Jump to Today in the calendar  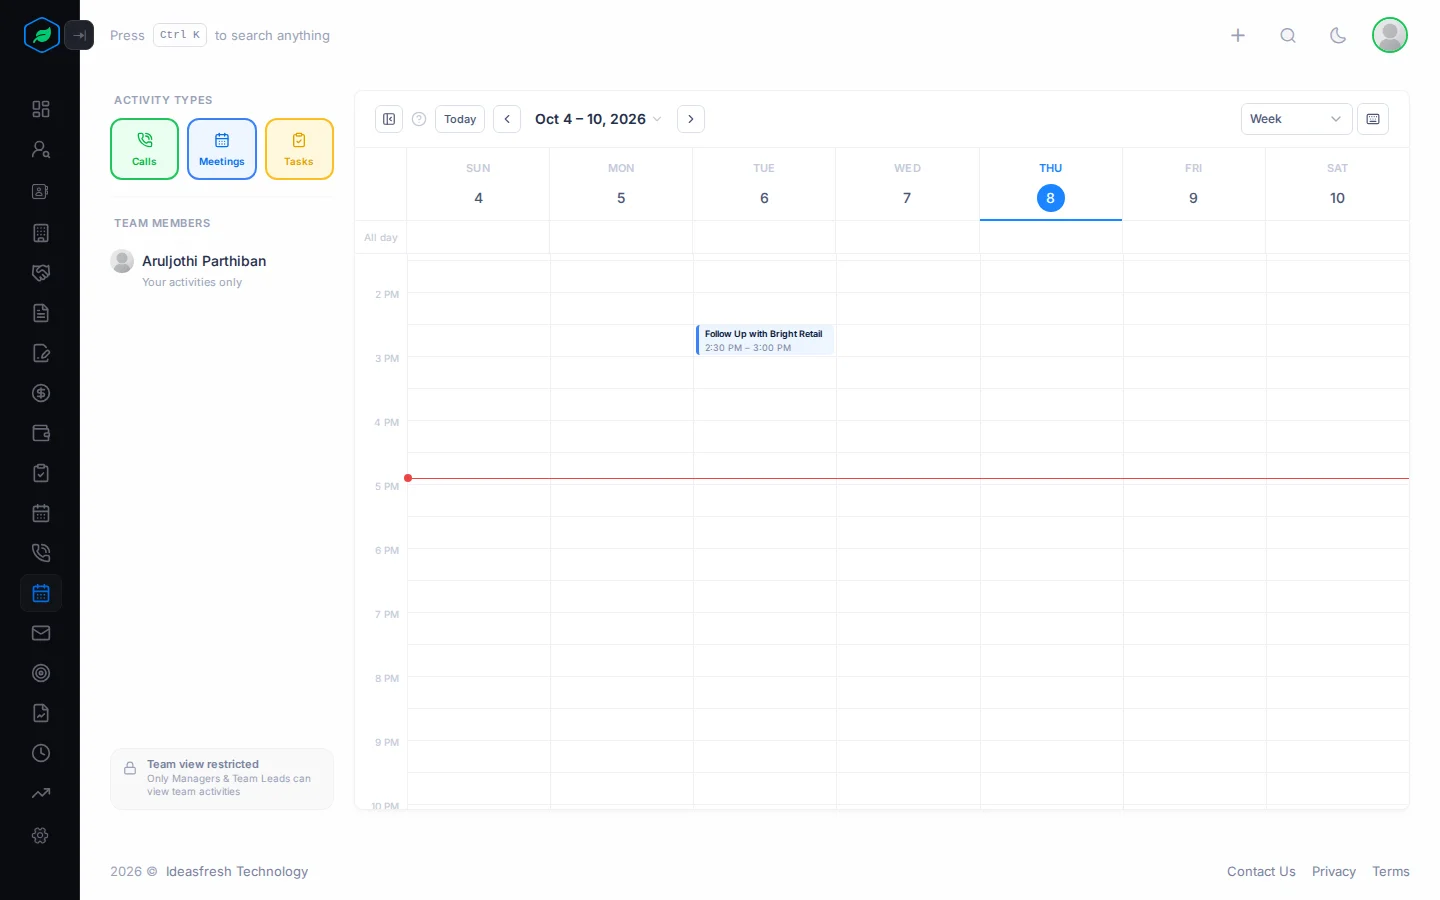pos(460,119)
